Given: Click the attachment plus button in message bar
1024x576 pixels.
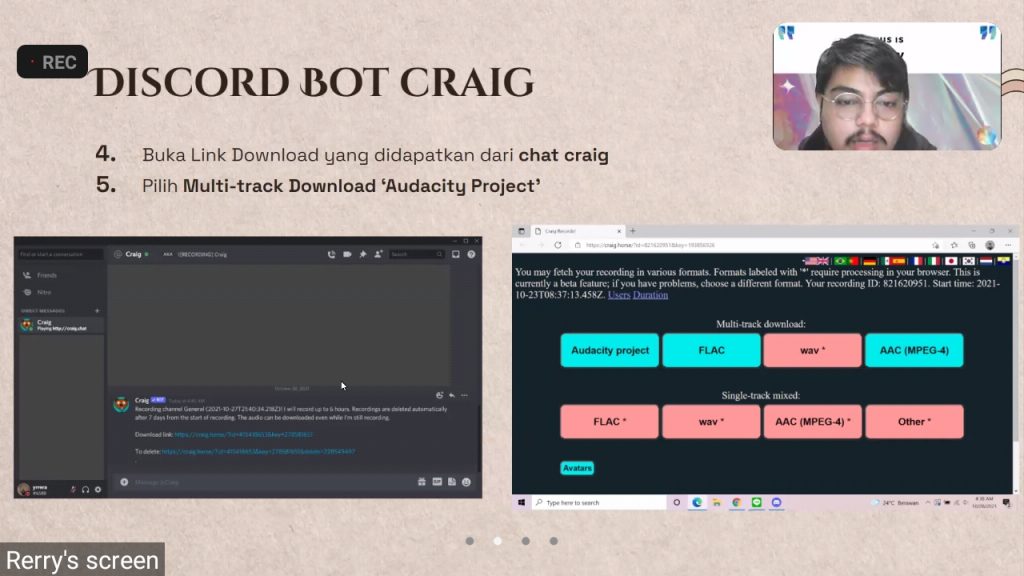Looking at the screenshot, I should pos(124,482).
